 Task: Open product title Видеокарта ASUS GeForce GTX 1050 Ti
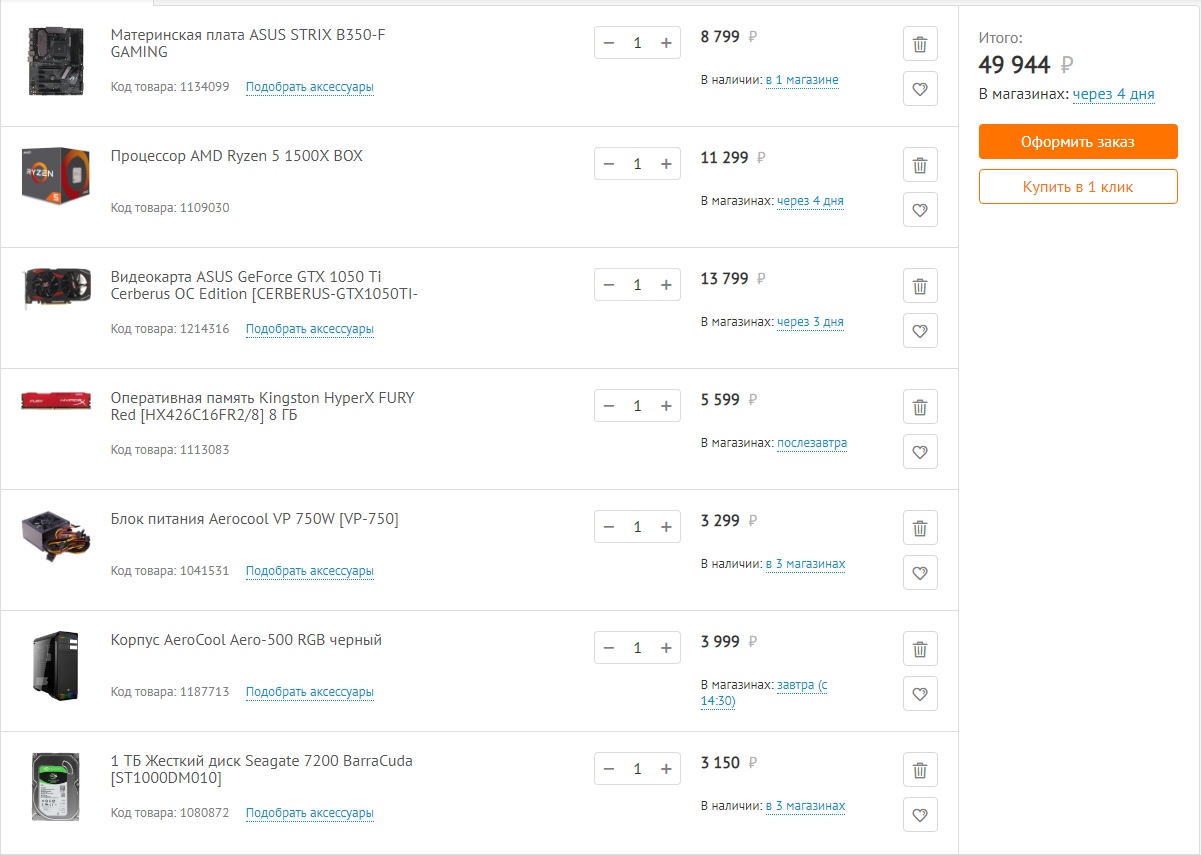pos(264,285)
